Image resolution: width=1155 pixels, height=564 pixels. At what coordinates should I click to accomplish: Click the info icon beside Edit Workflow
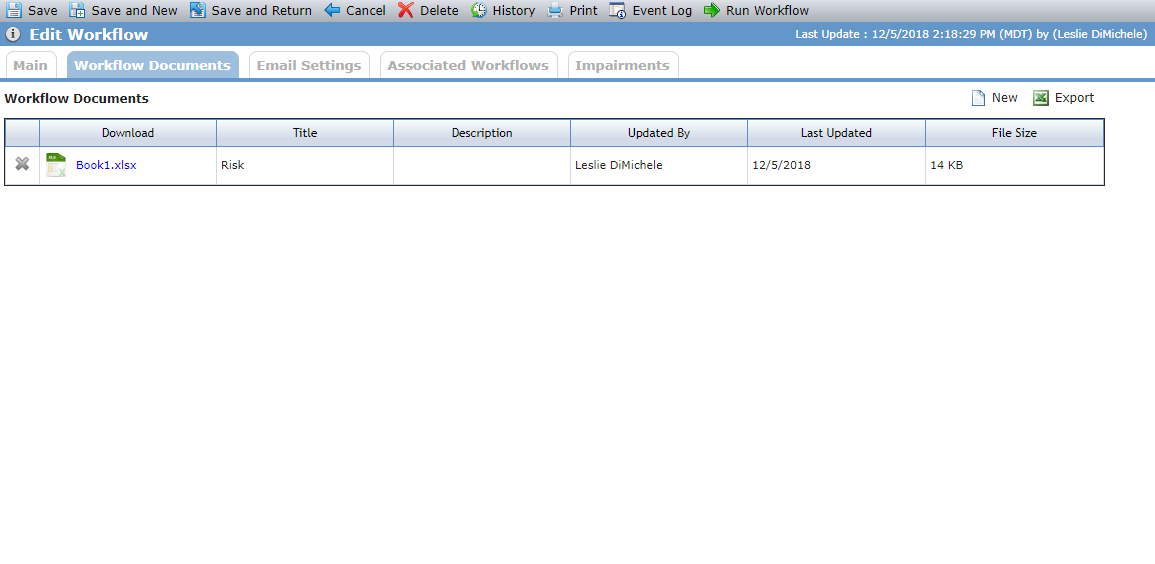tap(13, 35)
